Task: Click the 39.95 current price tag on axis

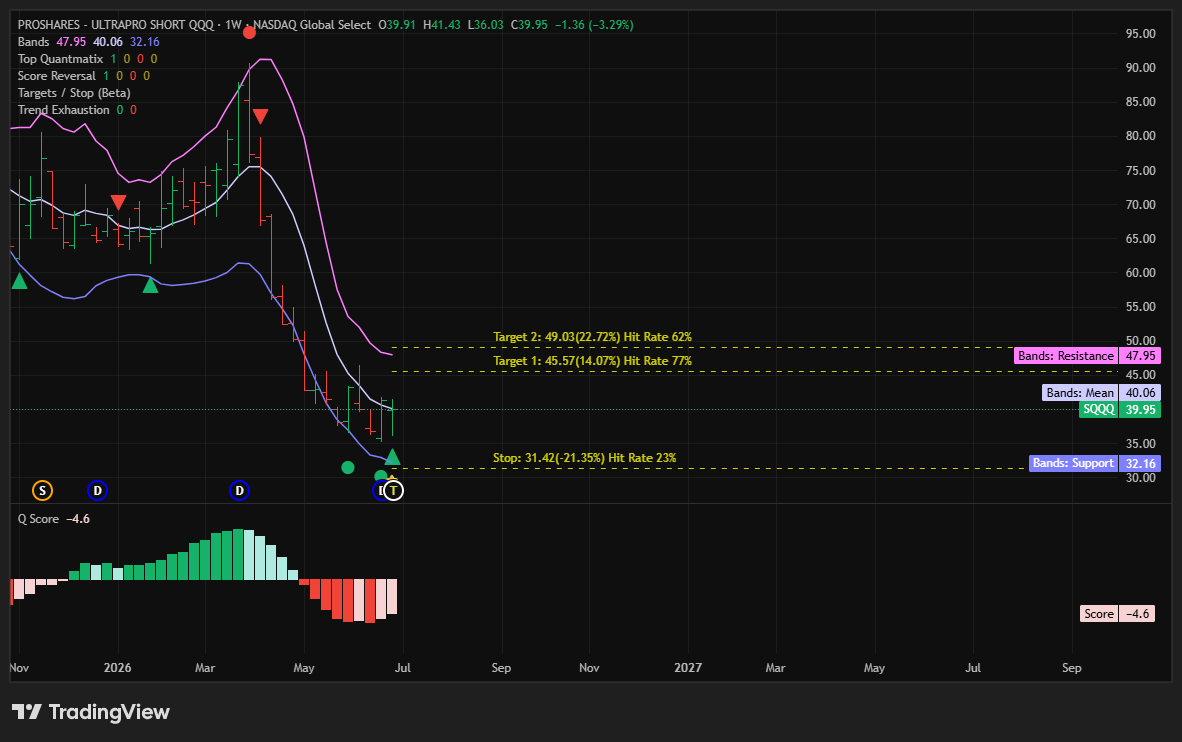Action: point(1140,409)
